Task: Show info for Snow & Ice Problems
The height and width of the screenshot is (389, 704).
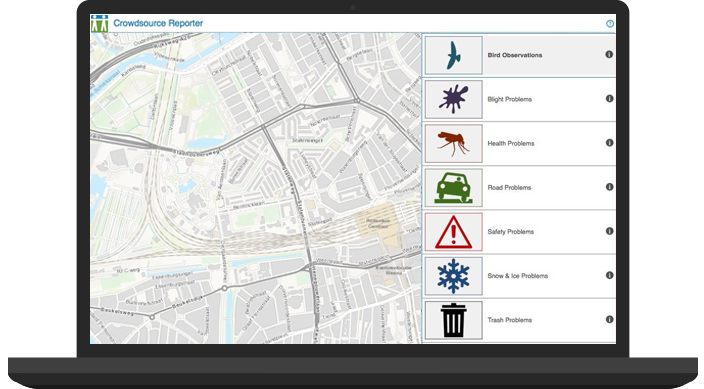Action: click(x=609, y=275)
